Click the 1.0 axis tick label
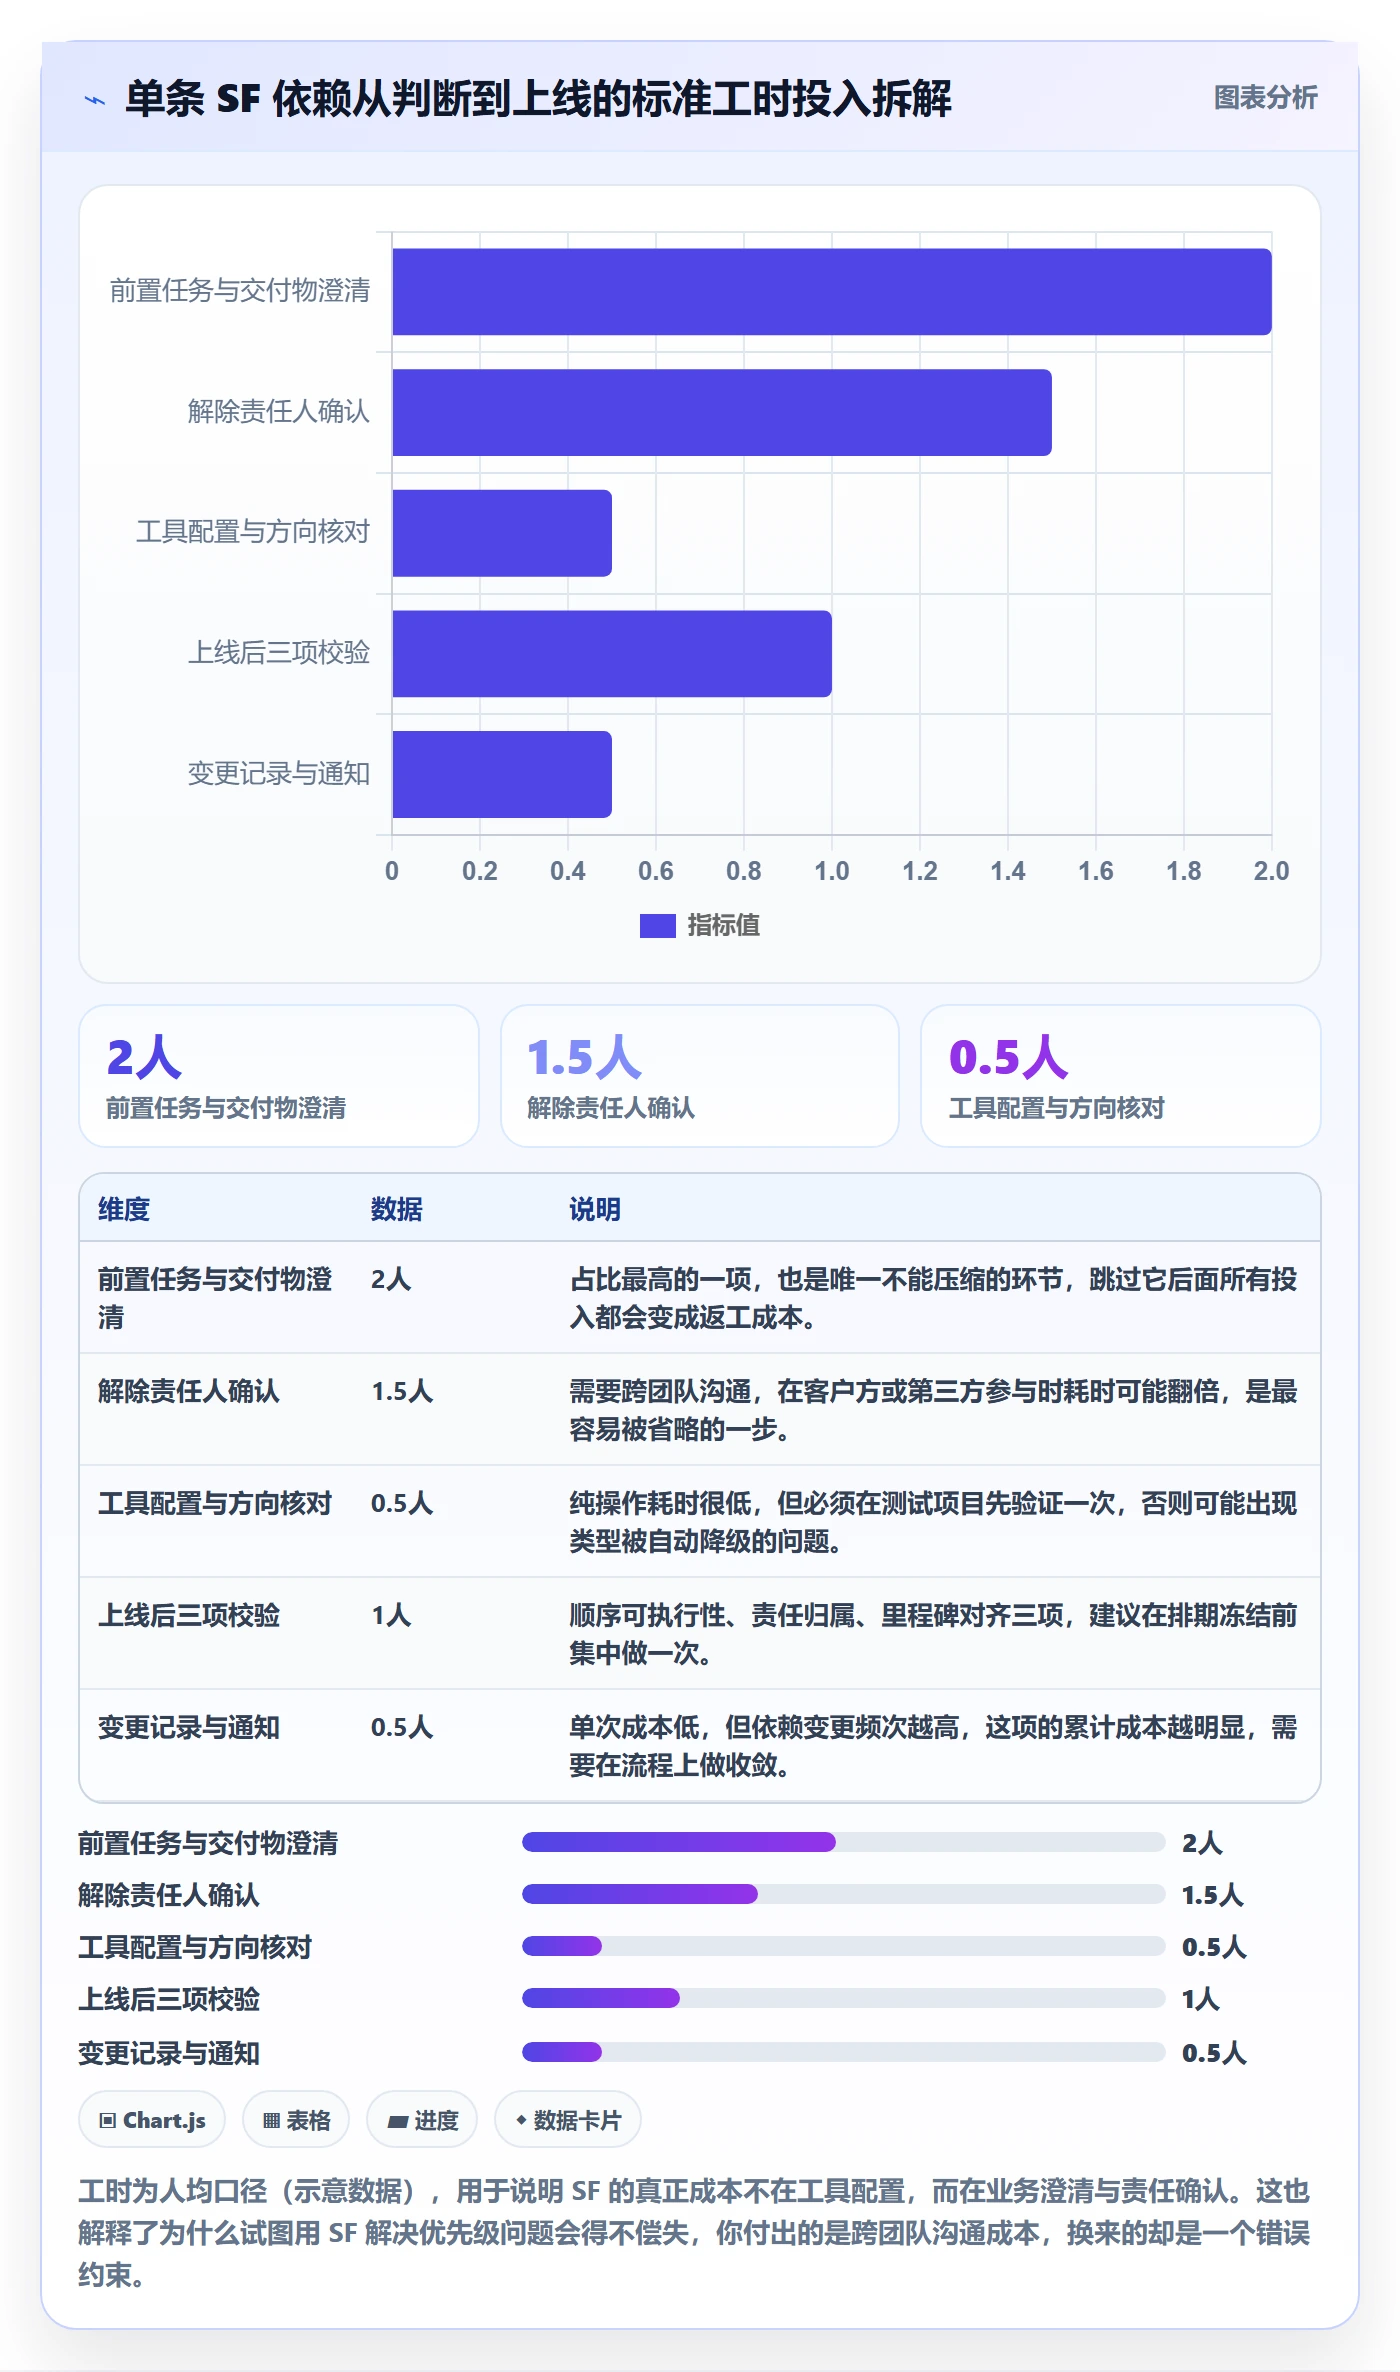Screen dimensions: 1400x2372 coord(832,871)
